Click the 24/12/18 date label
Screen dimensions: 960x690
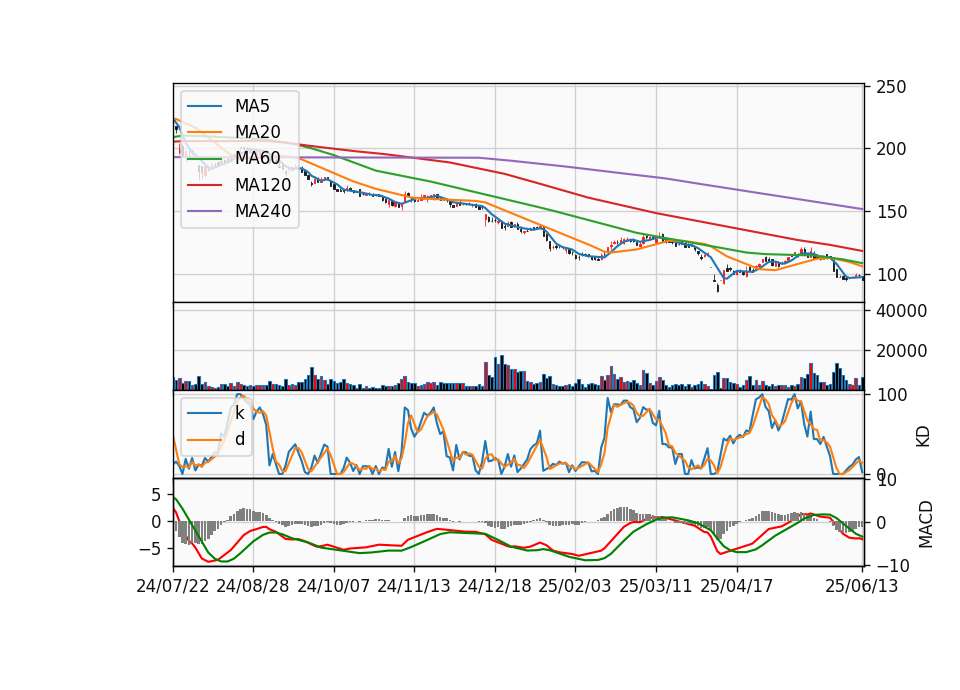pos(495,586)
